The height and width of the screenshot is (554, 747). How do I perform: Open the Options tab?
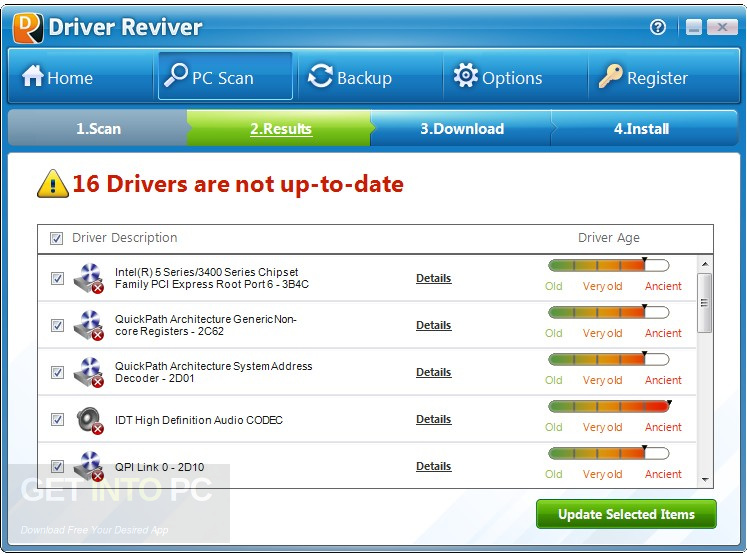[x=515, y=76]
